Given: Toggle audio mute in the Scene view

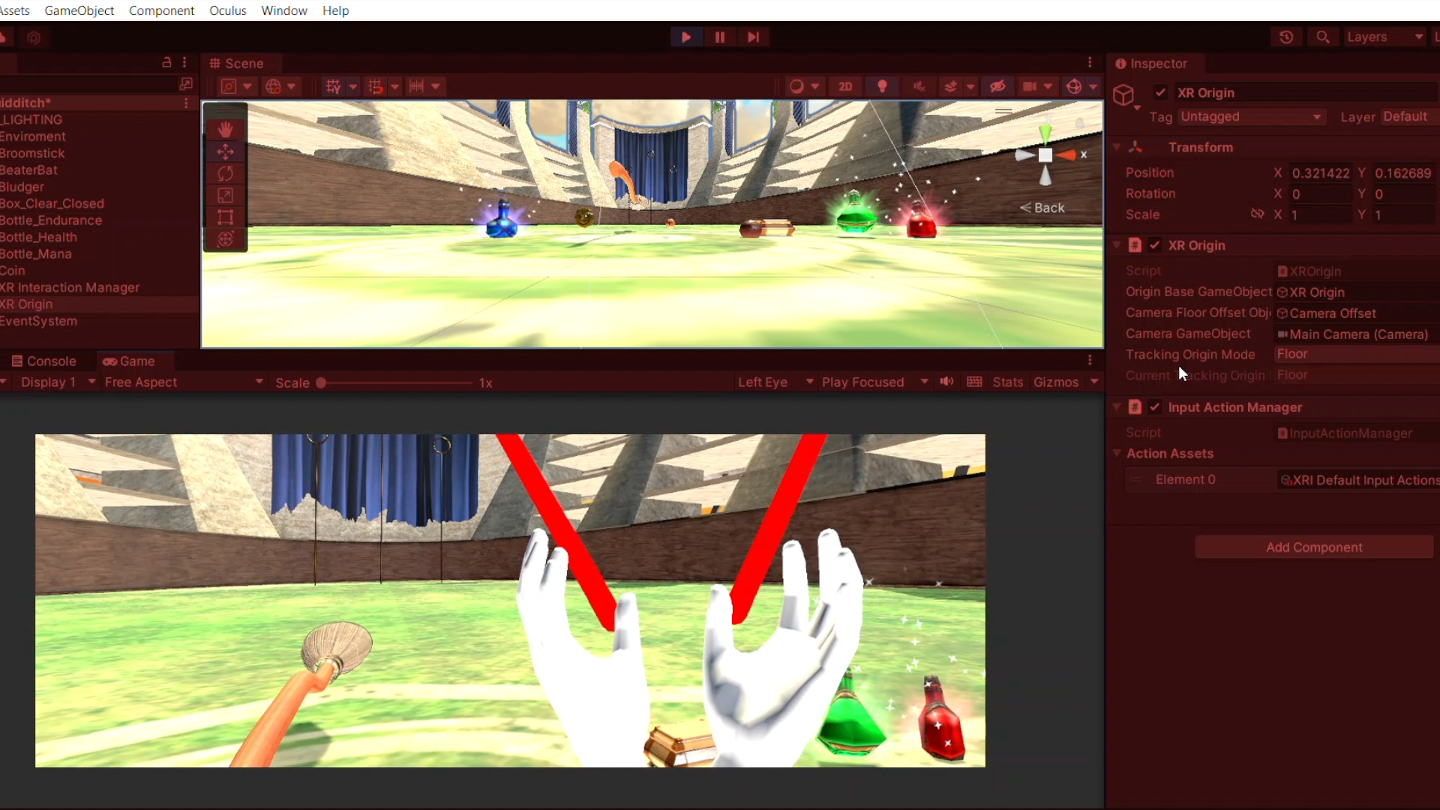Looking at the screenshot, I should (x=919, y=86).
